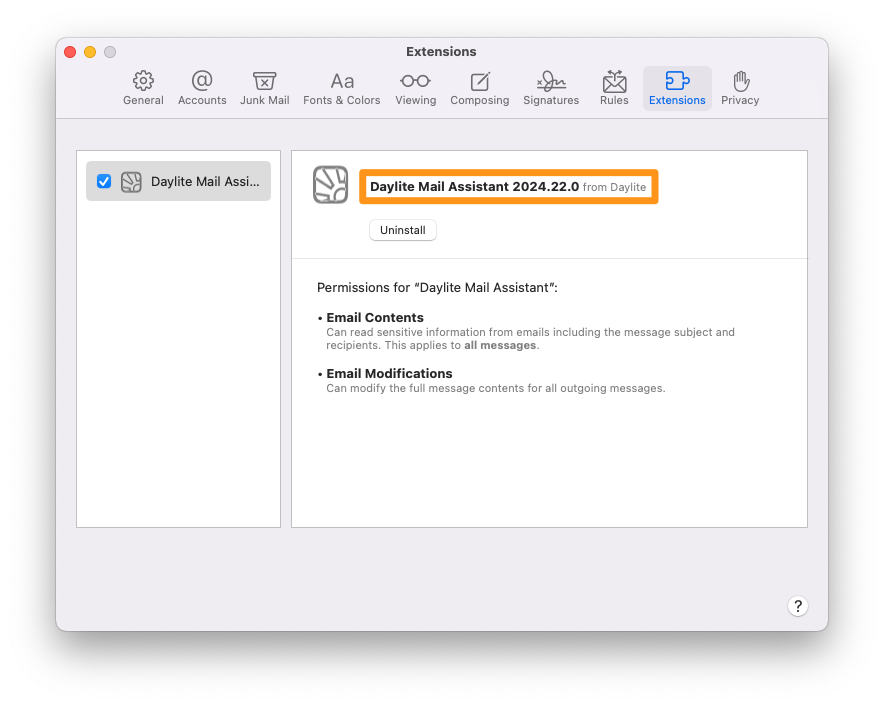Click the Permissions for Daylite Mail Assistant text
The width and height of the screenshot is (884, 705).
point(437,288)
